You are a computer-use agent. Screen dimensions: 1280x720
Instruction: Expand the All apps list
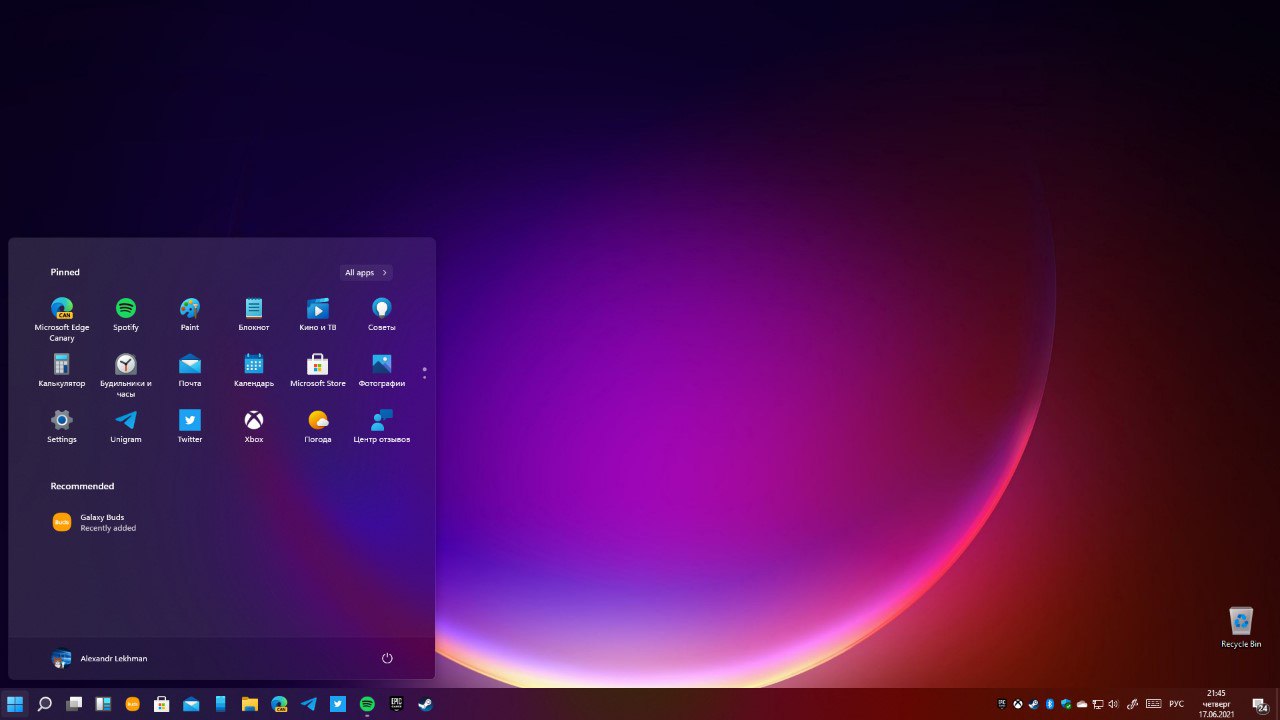(x=366, y=272)
